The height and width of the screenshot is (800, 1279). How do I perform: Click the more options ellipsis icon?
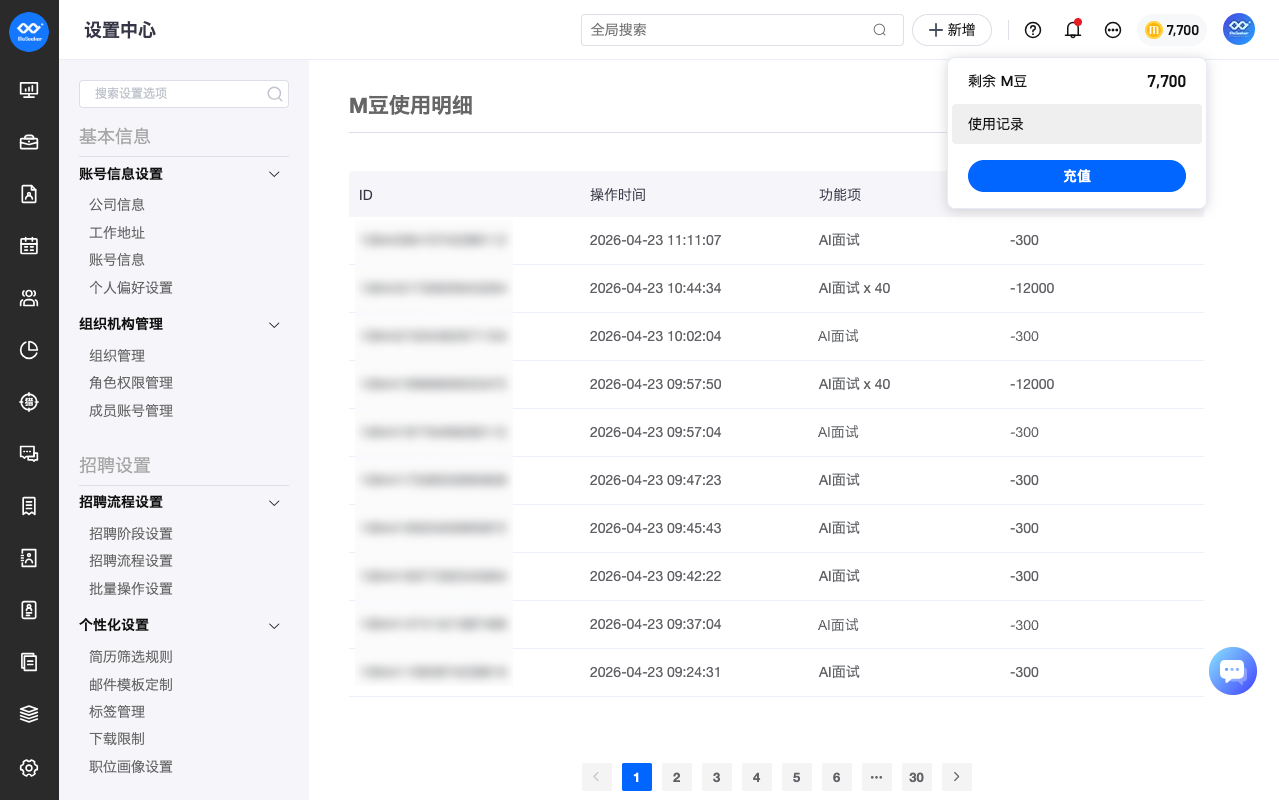pos(1113,30)
